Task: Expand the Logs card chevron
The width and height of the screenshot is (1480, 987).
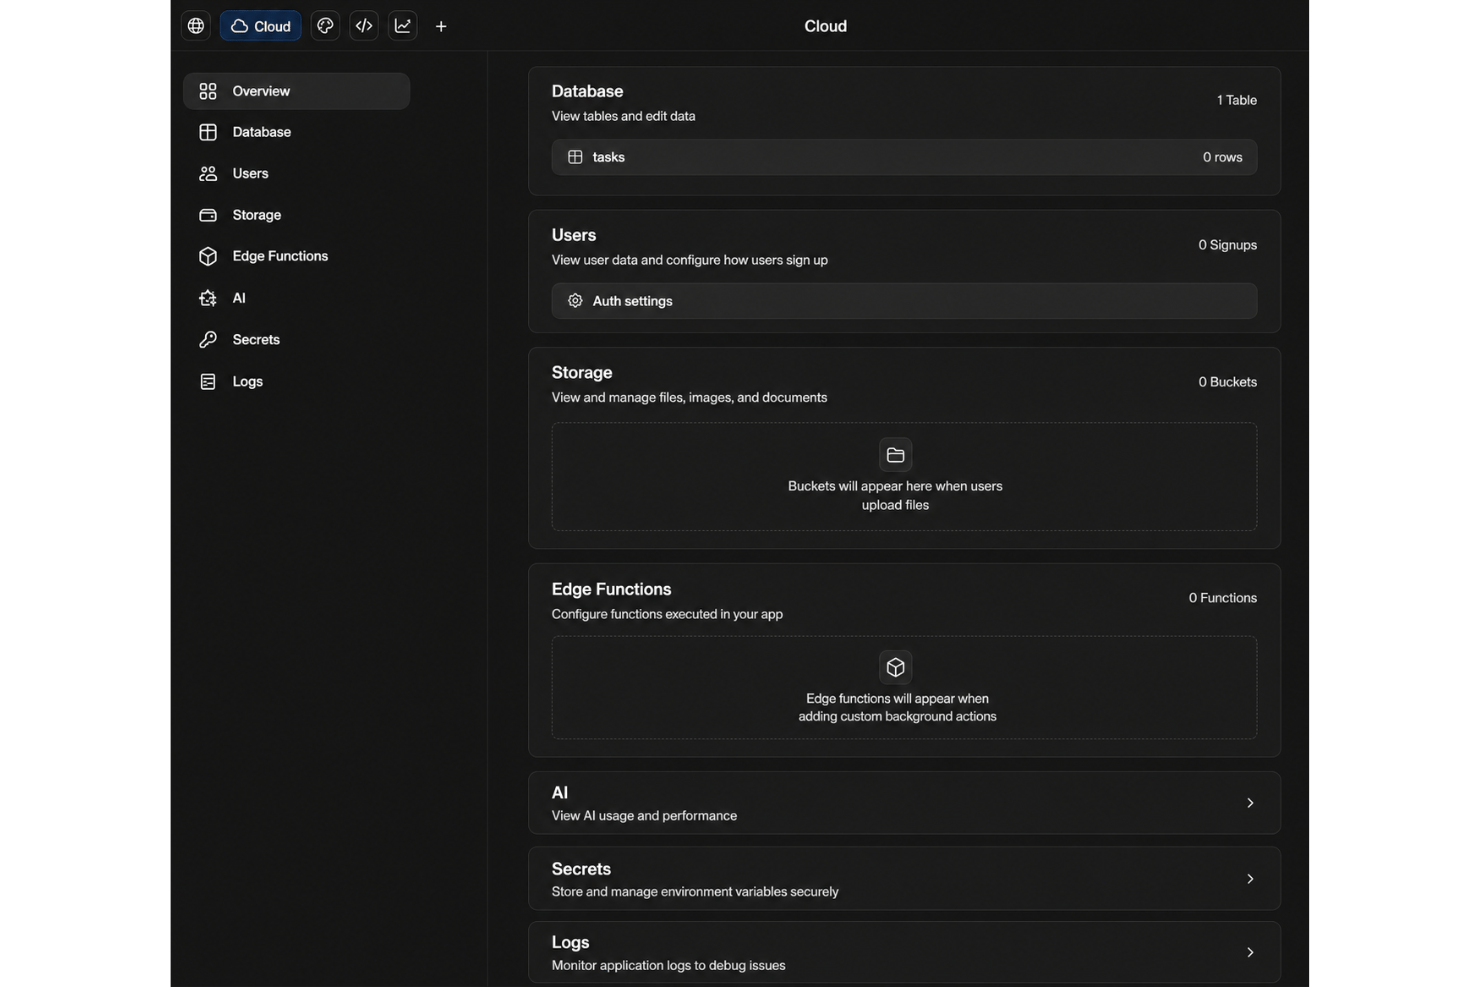Action: (x=1250, y=953)
